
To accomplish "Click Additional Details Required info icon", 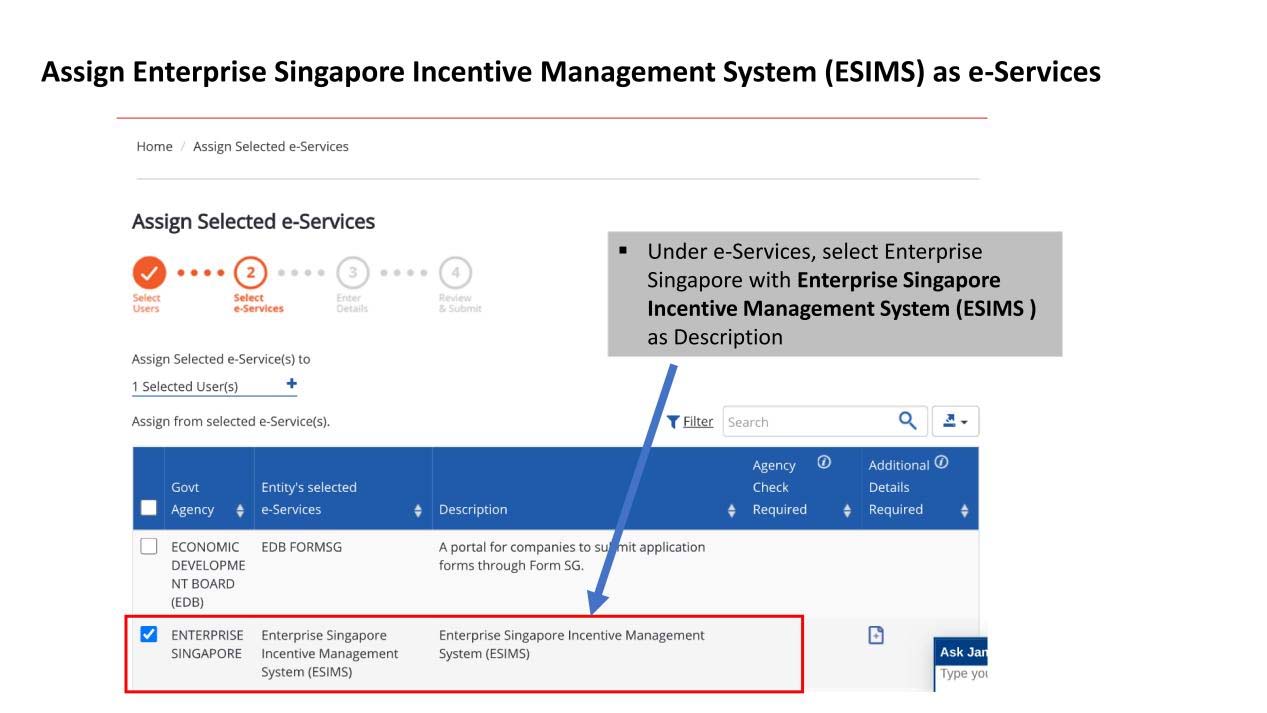I will [x=939, y=463].
